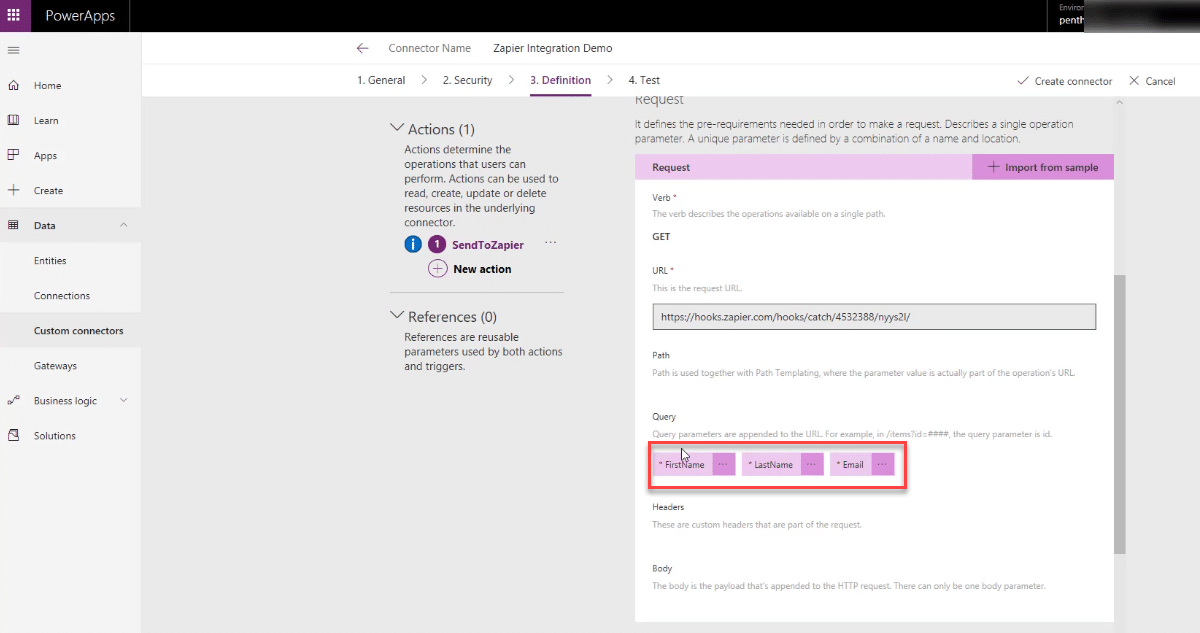Screen dimensions: 1200x633
Task: Collapse the Data section chevron
Action: (x=124, y=225)
